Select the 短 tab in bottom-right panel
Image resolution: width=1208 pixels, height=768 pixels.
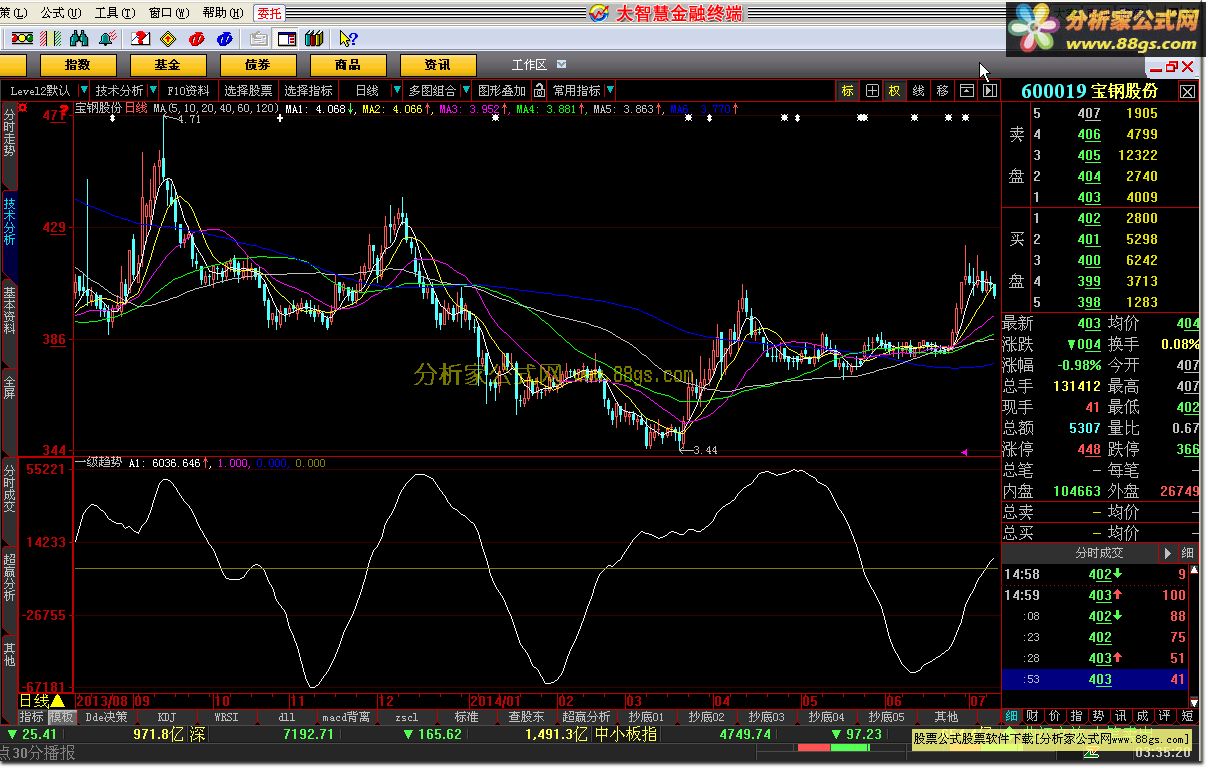(x=1186, y=716)
